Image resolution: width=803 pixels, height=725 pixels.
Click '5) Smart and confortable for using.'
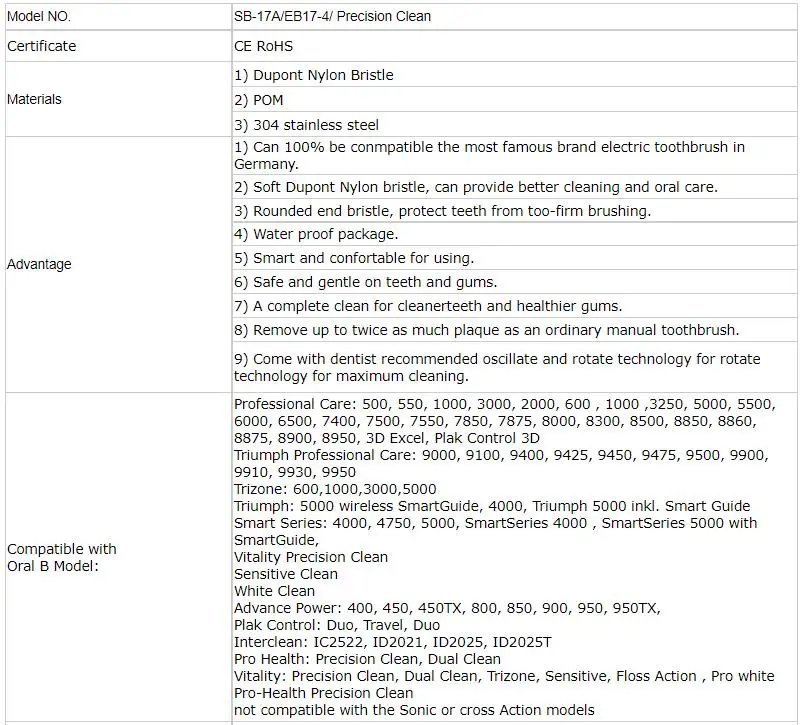354,258
